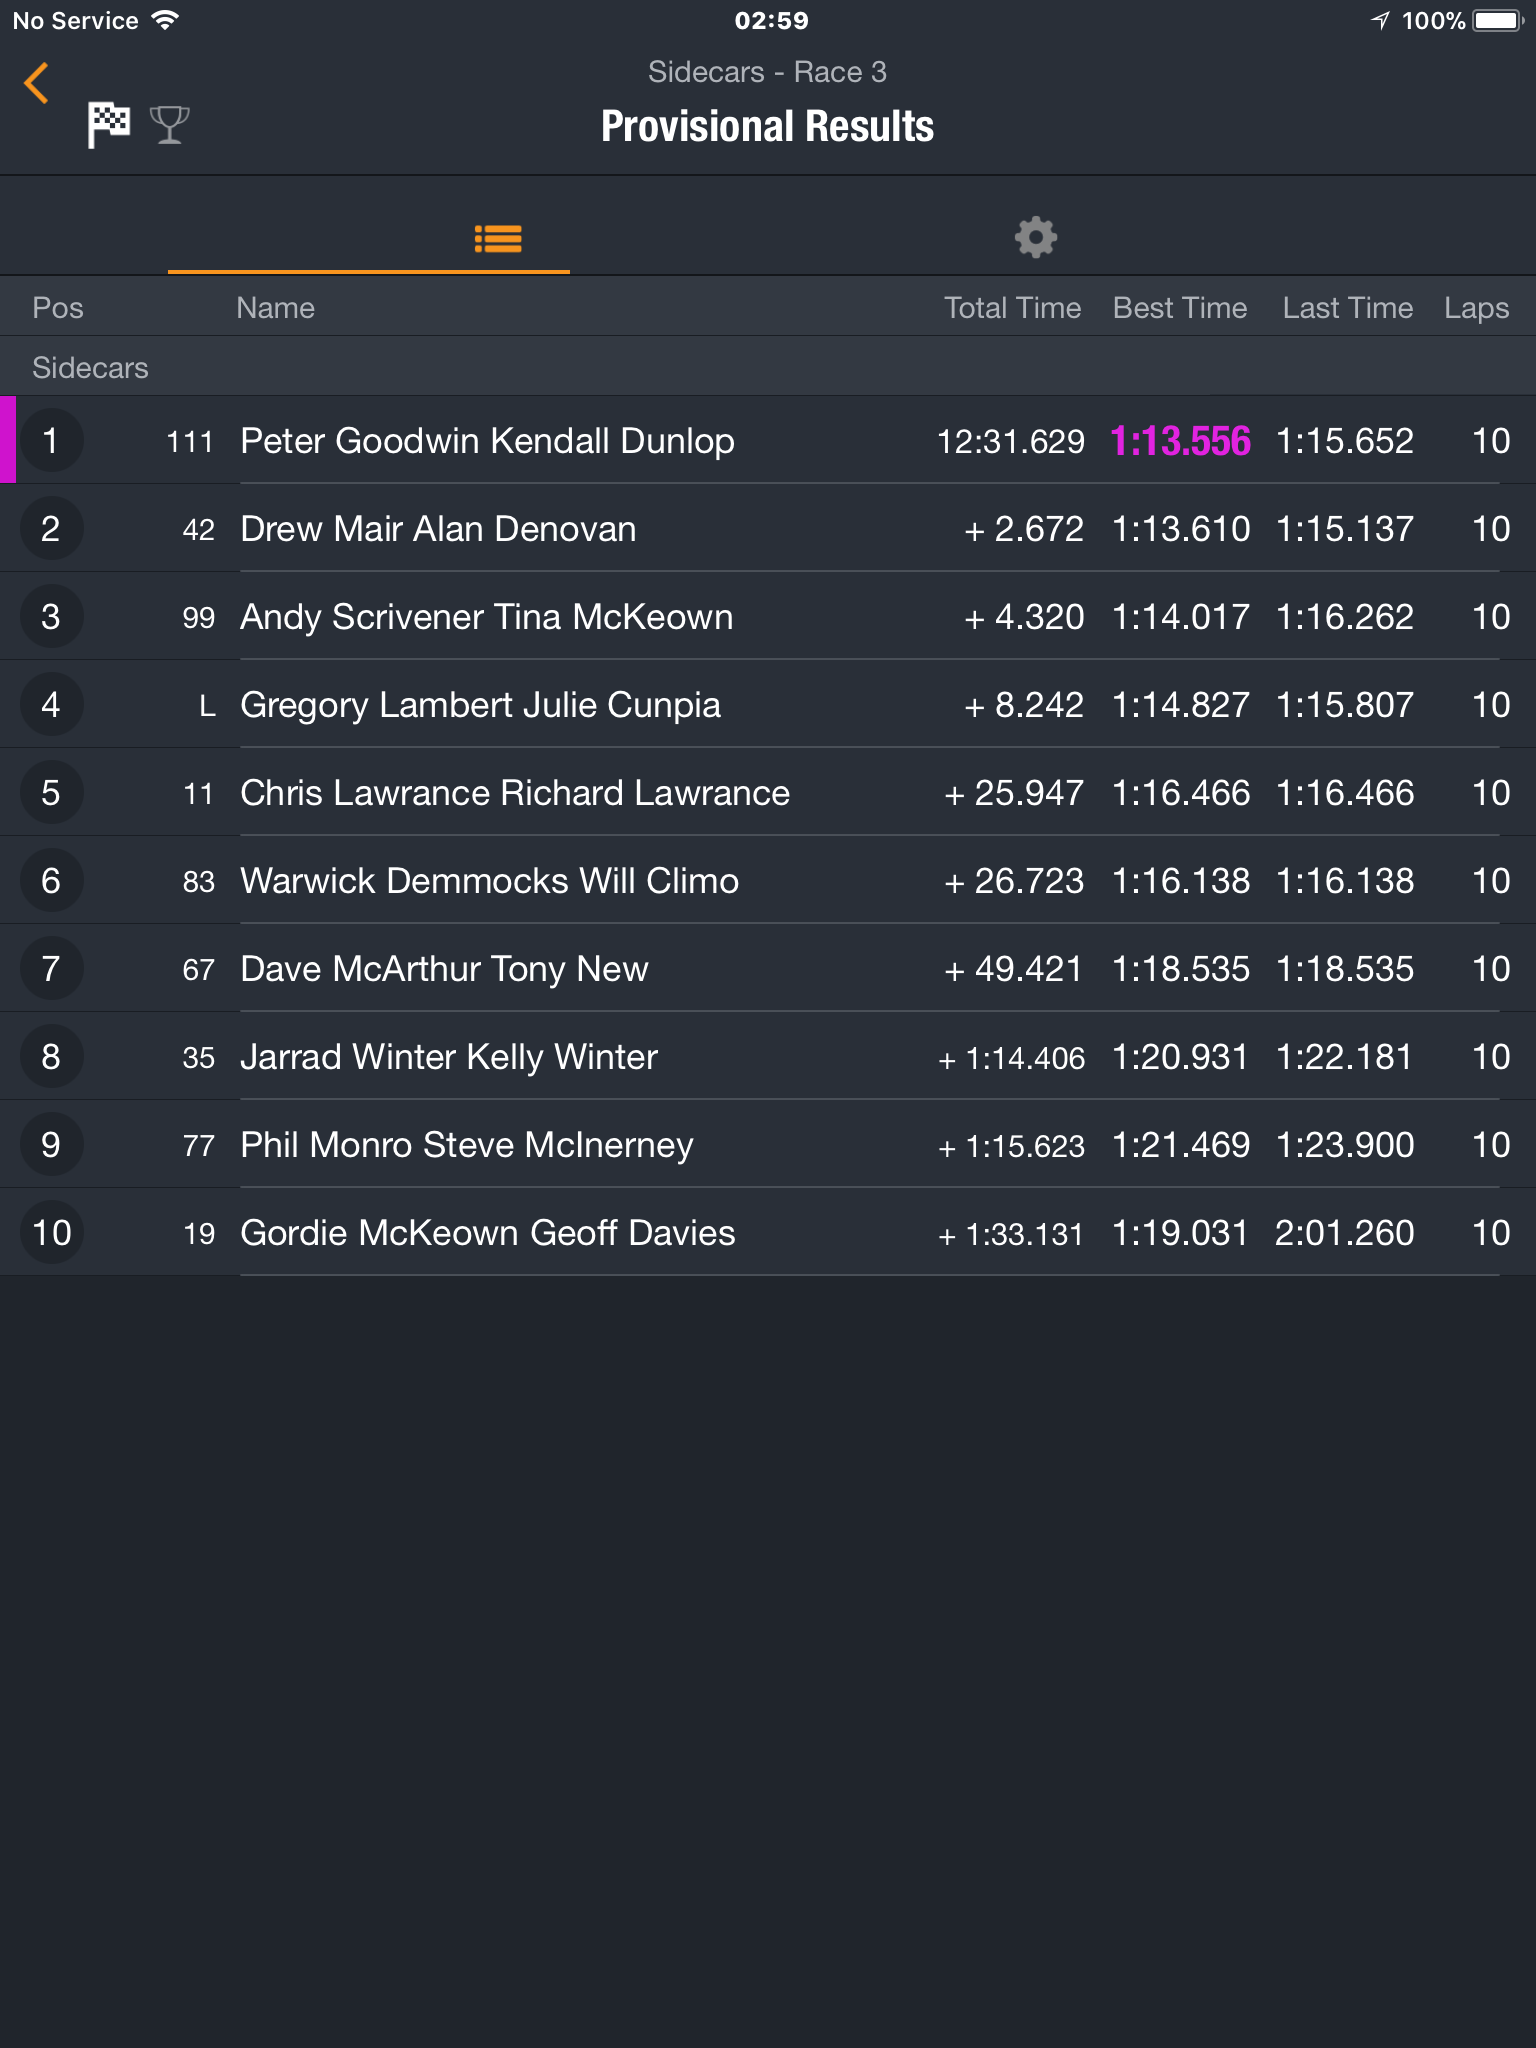Select the checkered flag results icon

tap(109, 125)
